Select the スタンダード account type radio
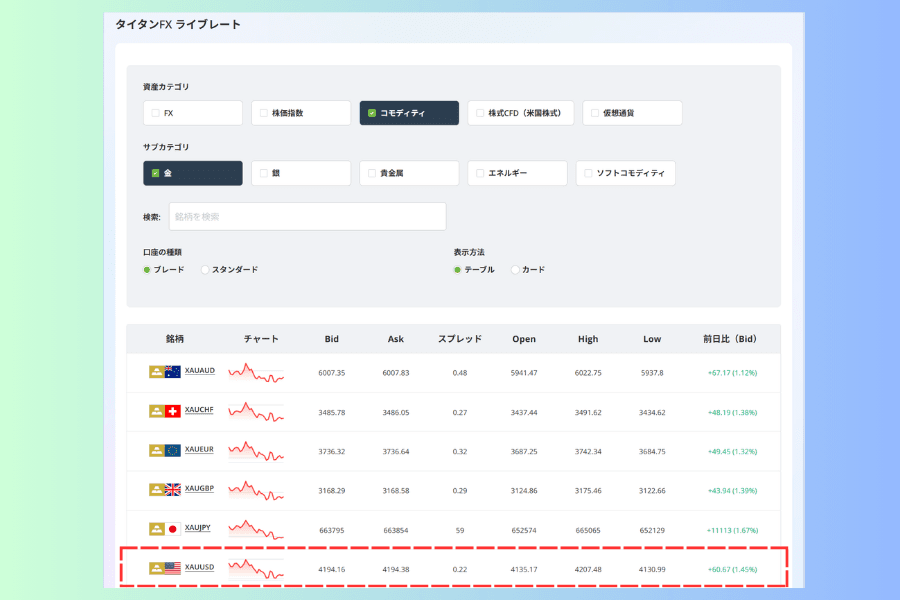This screenshot has width=900, height=600. 205,270
